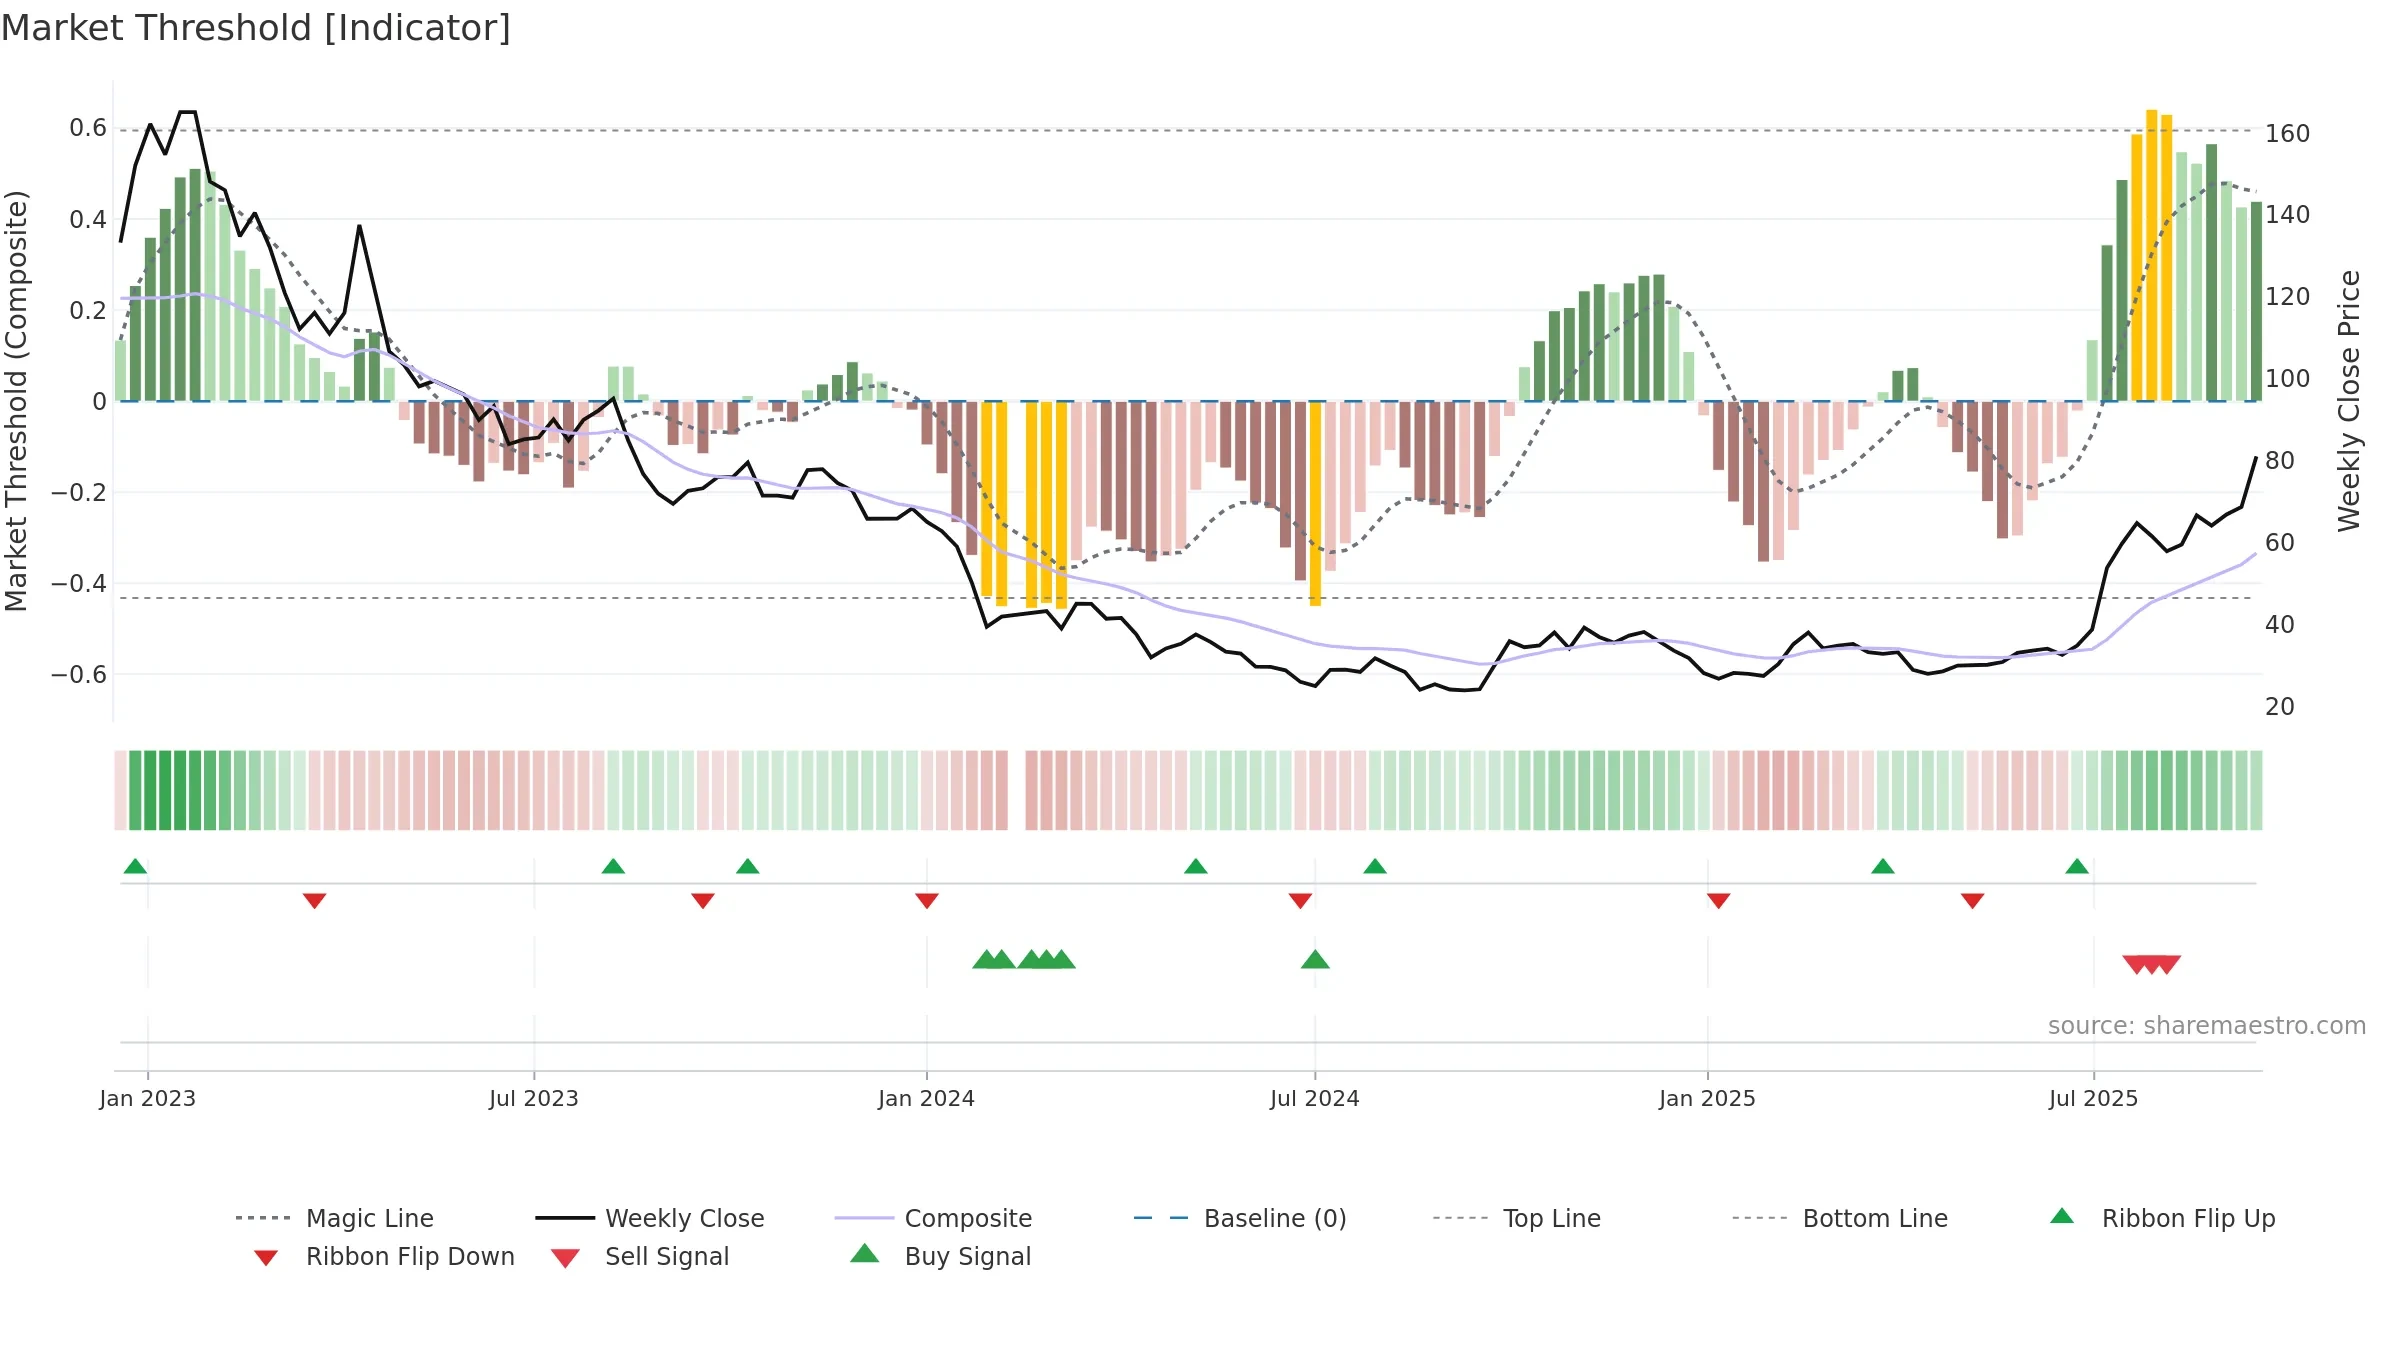Click the 'Jul 2023' x-axis label
Screen dimensions: 2400x1350
[533, 1098]
